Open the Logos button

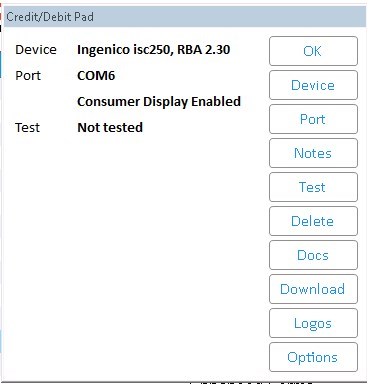pyautogui.click(x=313, y=323)
